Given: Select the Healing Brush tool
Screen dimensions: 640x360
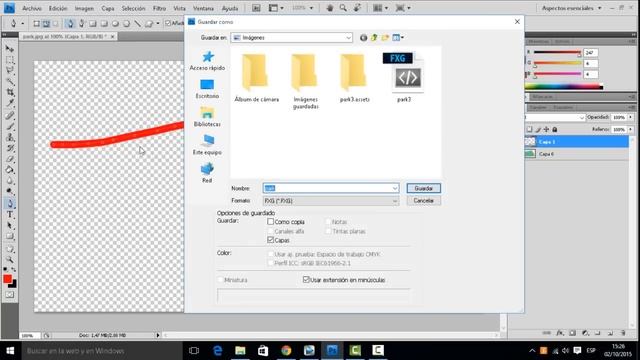Looking at the screenshot, I should (10, 116).
